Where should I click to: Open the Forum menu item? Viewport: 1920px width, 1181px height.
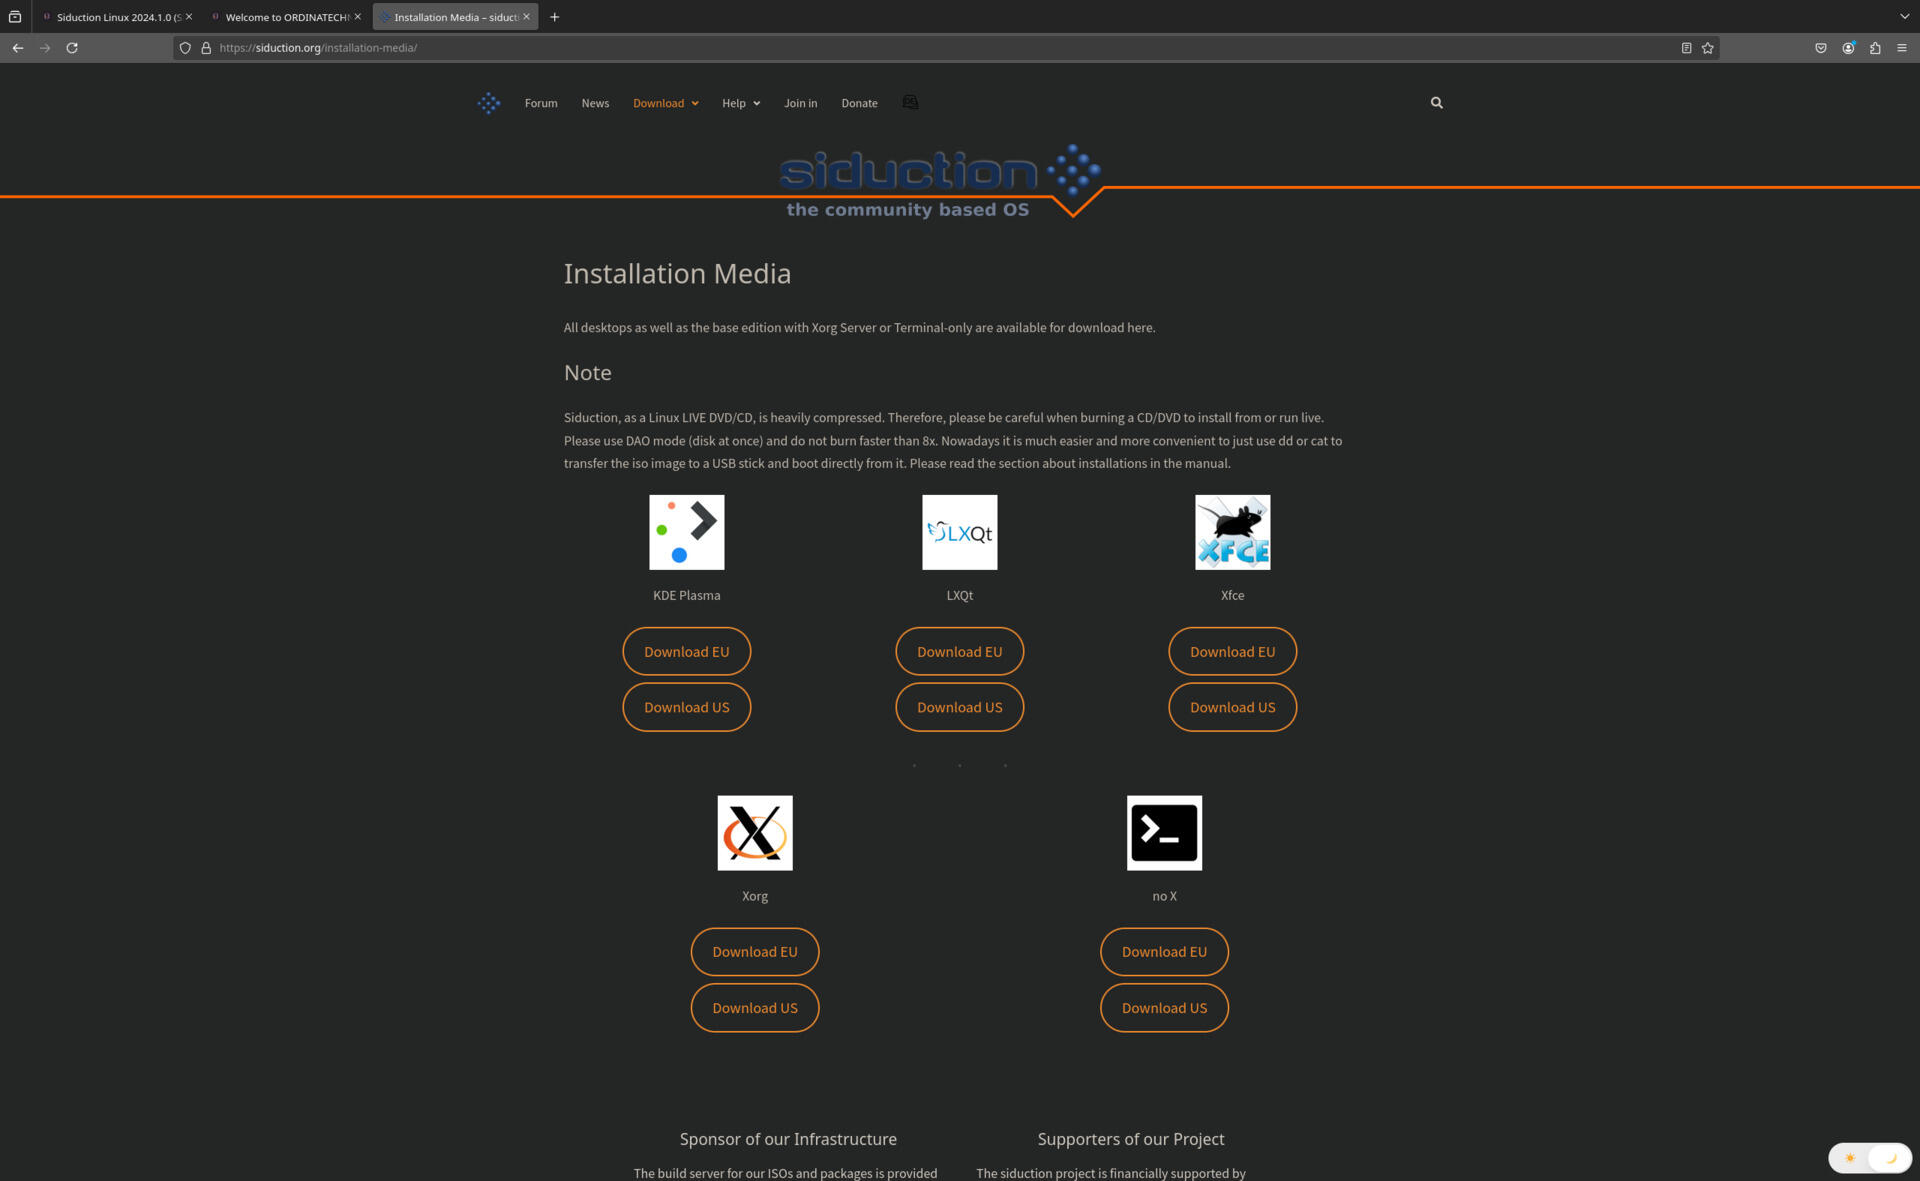point(540,102)
